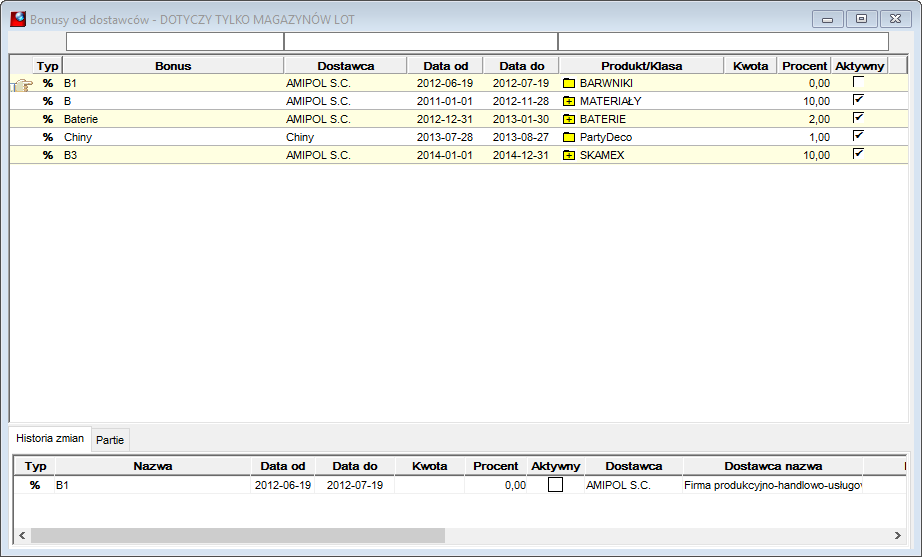Toggle Aktywny checkbox for Chiny bonus
922x557 pixels.
coord(858,136)
